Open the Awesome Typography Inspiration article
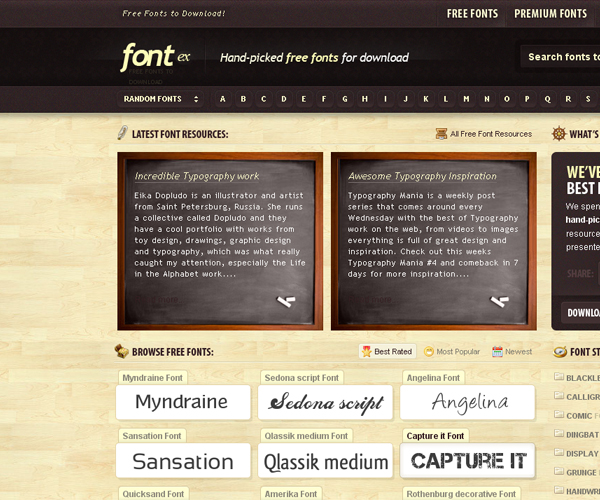Image resolution: width=600 pixels, height=500 pixels. point(422,176)
